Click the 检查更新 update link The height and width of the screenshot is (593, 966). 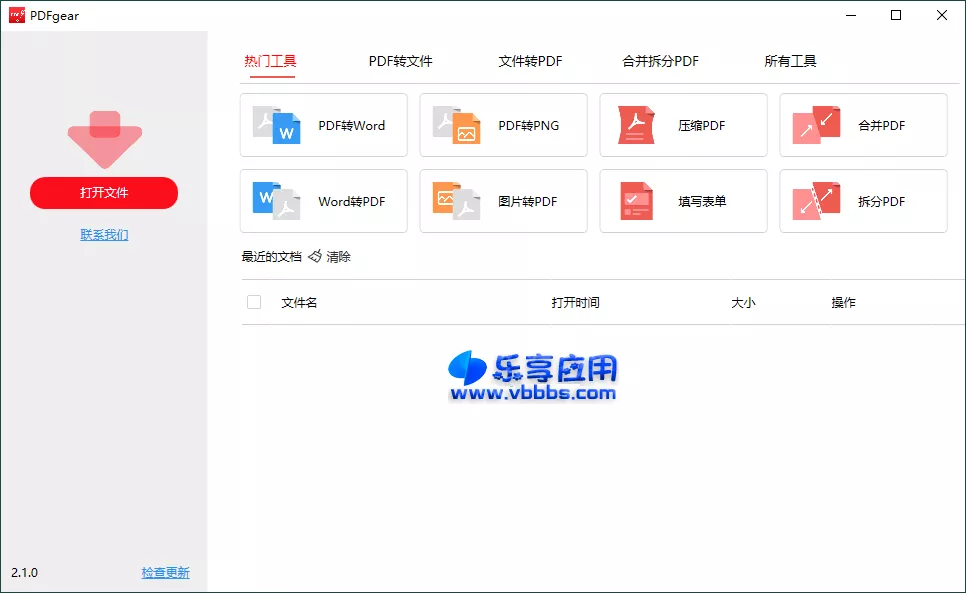coord(165,572)
